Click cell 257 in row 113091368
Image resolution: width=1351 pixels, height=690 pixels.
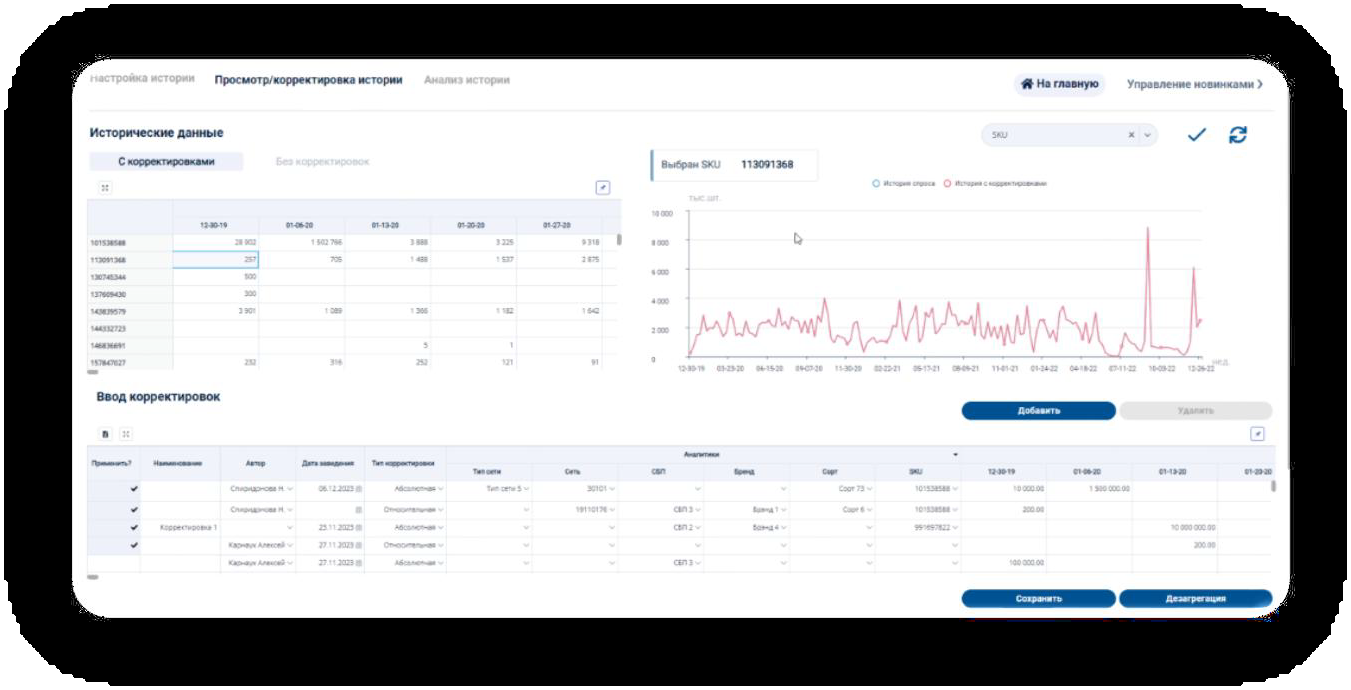[216, 260]
